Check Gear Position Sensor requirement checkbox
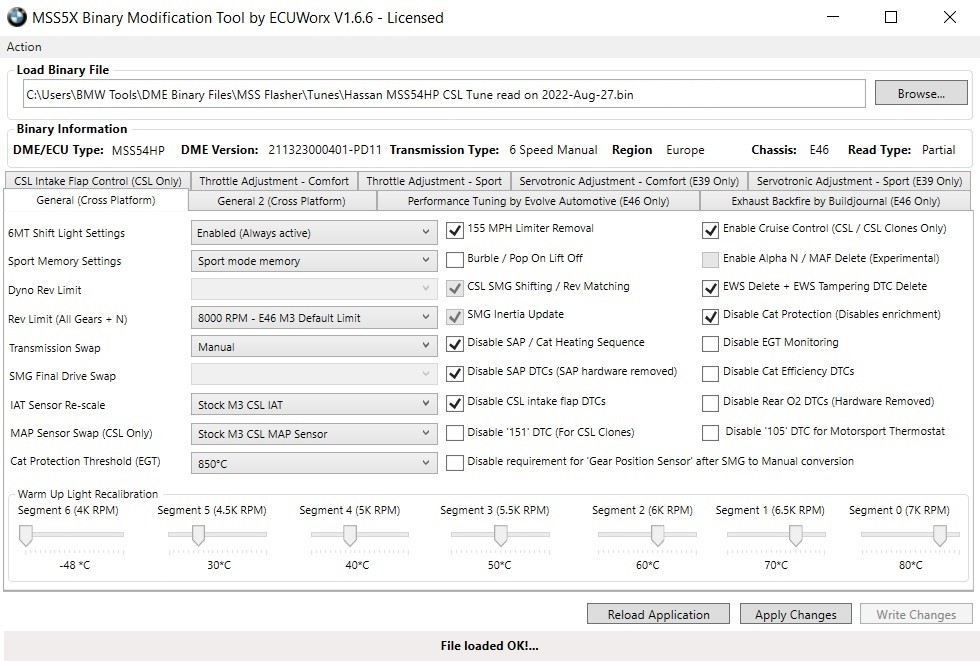 (455, 462)
